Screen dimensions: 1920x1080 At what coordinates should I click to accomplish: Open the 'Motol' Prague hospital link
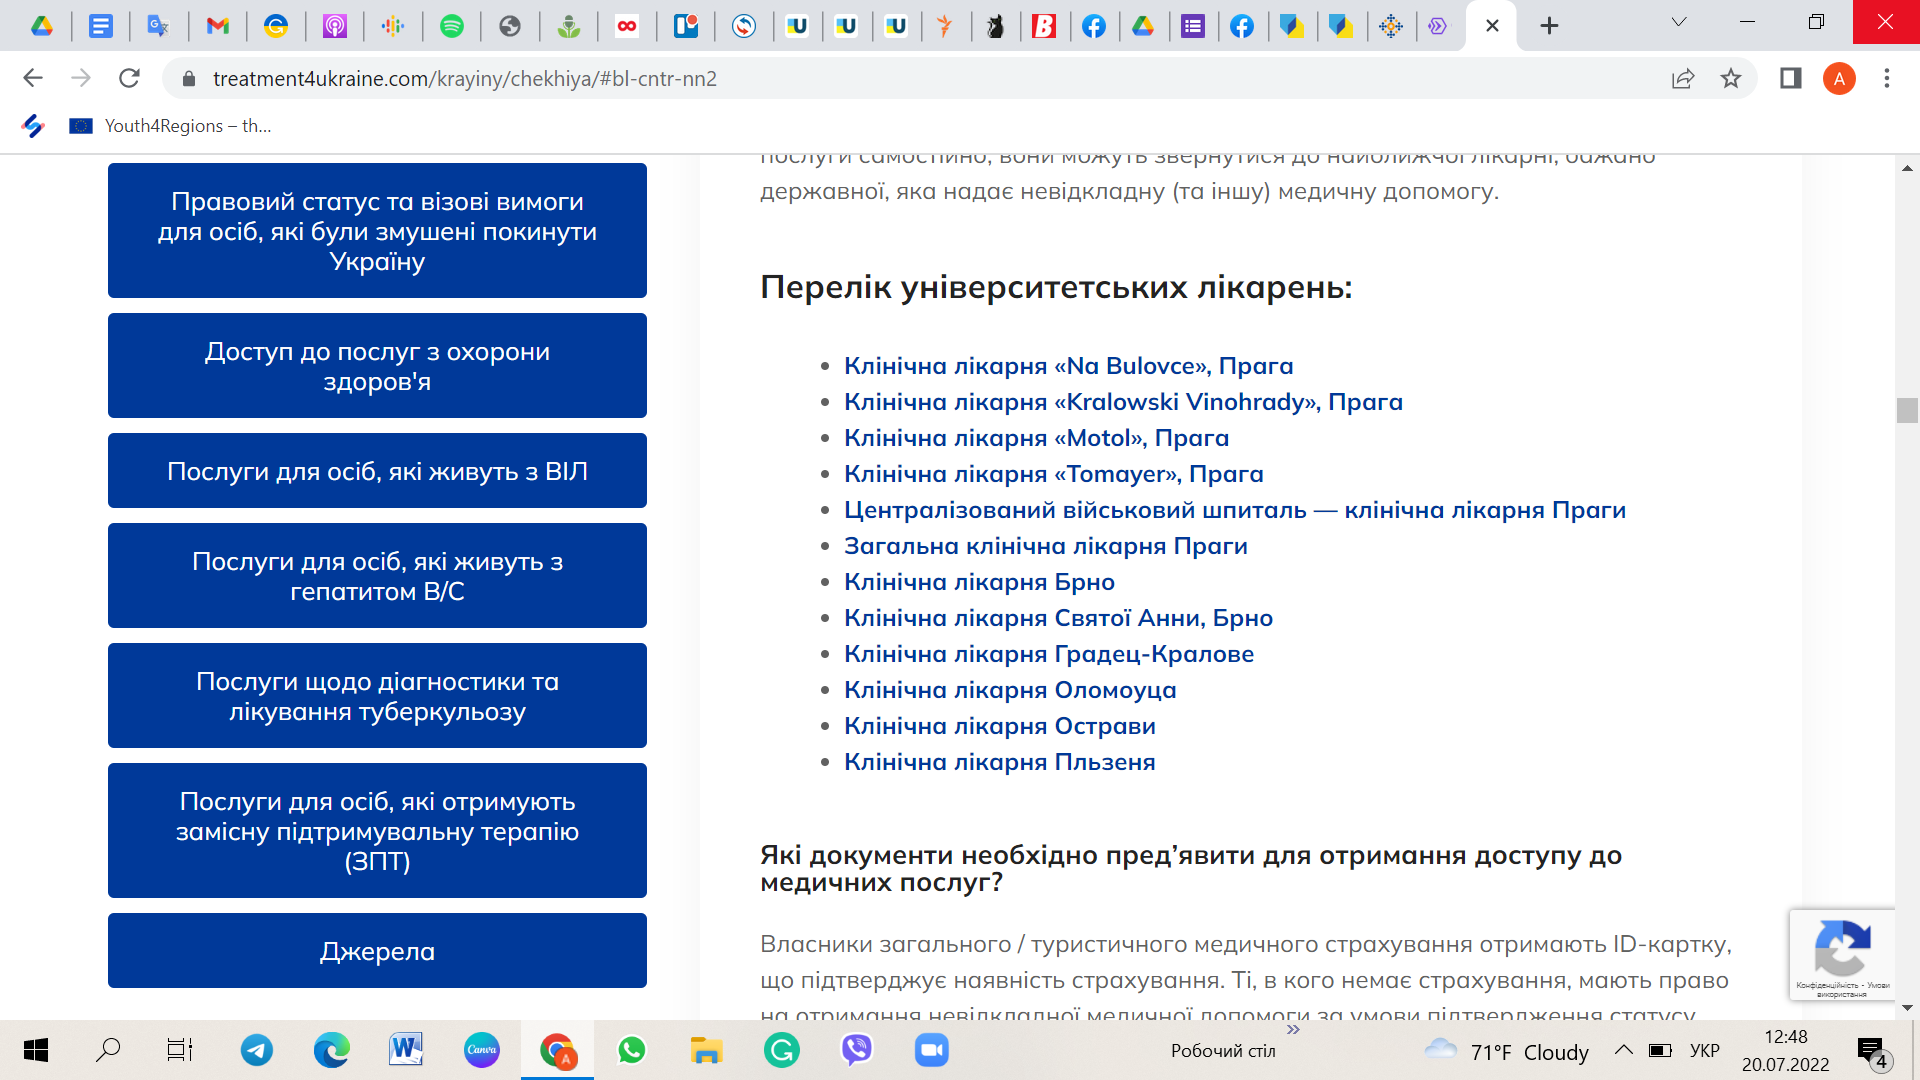pos(1036,438)
